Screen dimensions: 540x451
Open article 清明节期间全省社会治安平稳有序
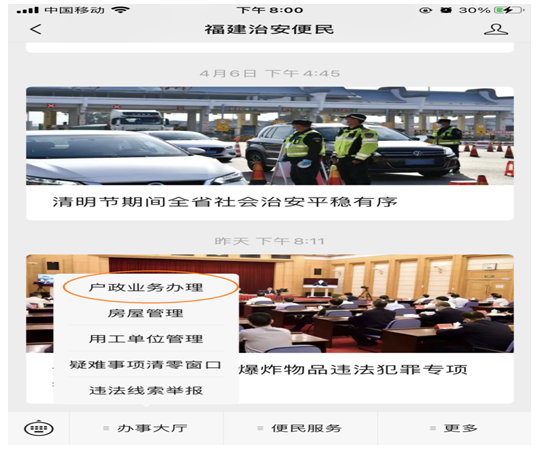225,202
